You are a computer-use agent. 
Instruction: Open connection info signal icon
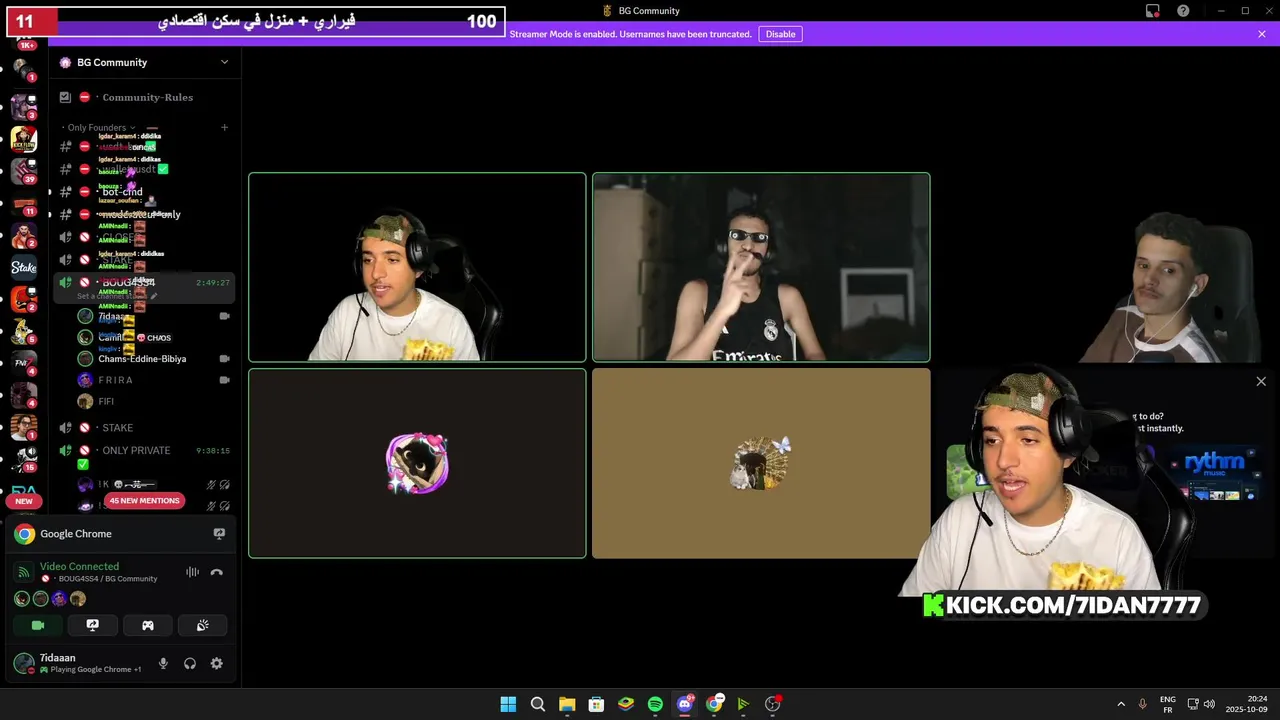click(x=24, y=572)
